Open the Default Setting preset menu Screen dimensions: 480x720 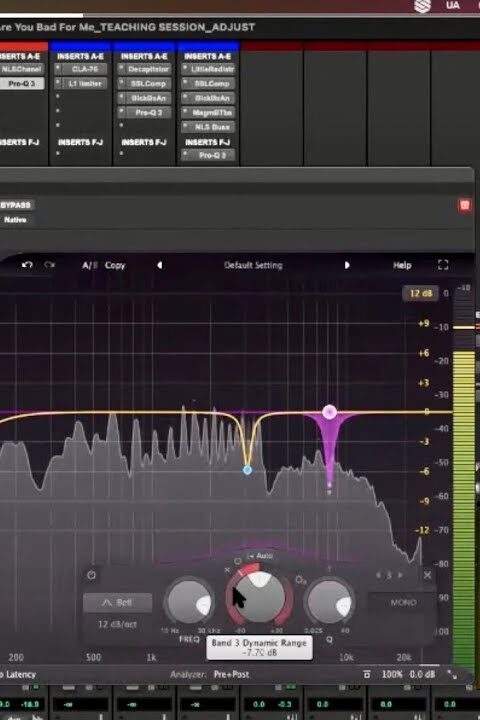point(253,265)
